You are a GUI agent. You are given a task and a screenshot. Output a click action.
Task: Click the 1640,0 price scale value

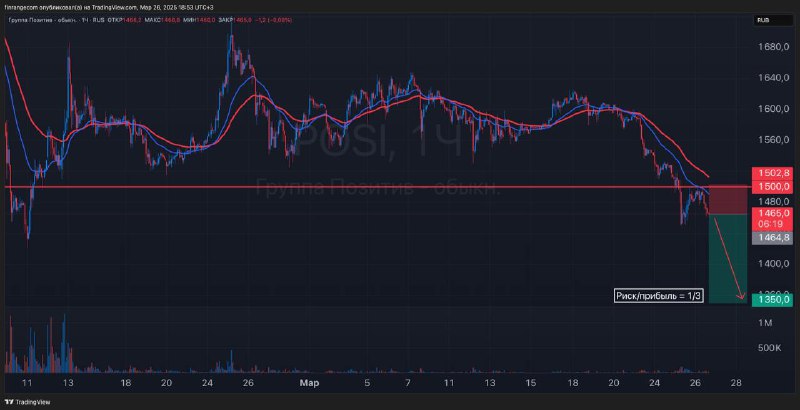773,78
